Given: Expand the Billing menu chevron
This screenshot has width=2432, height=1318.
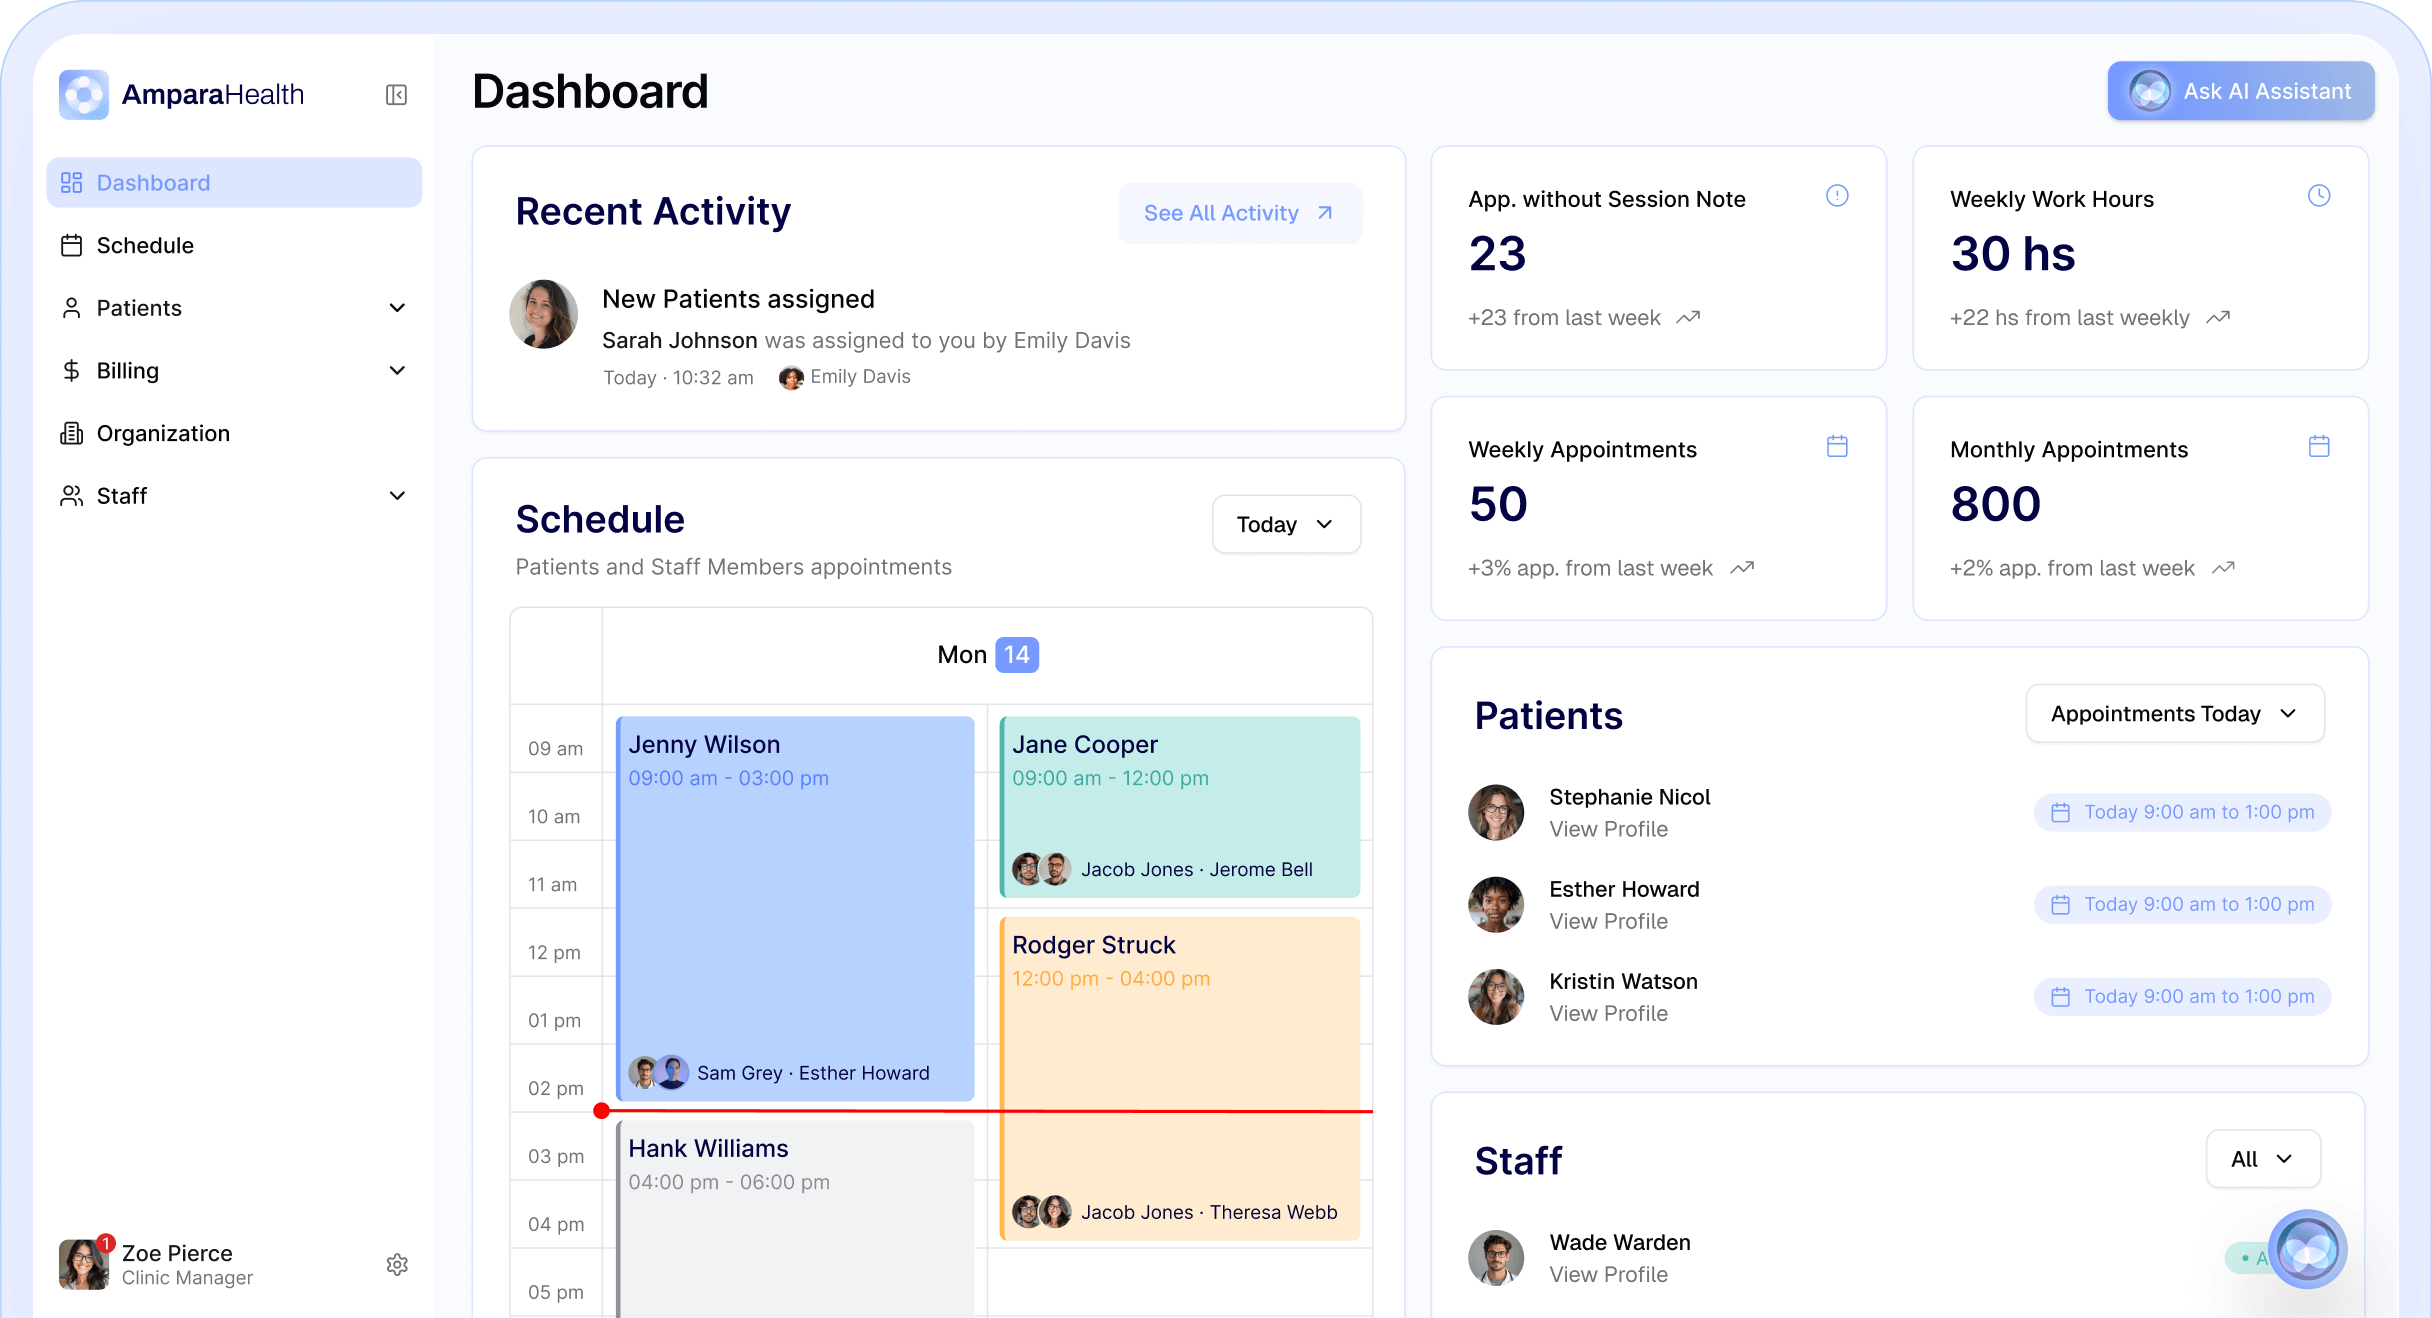Looking at the screenshot, I should (397, 371).
